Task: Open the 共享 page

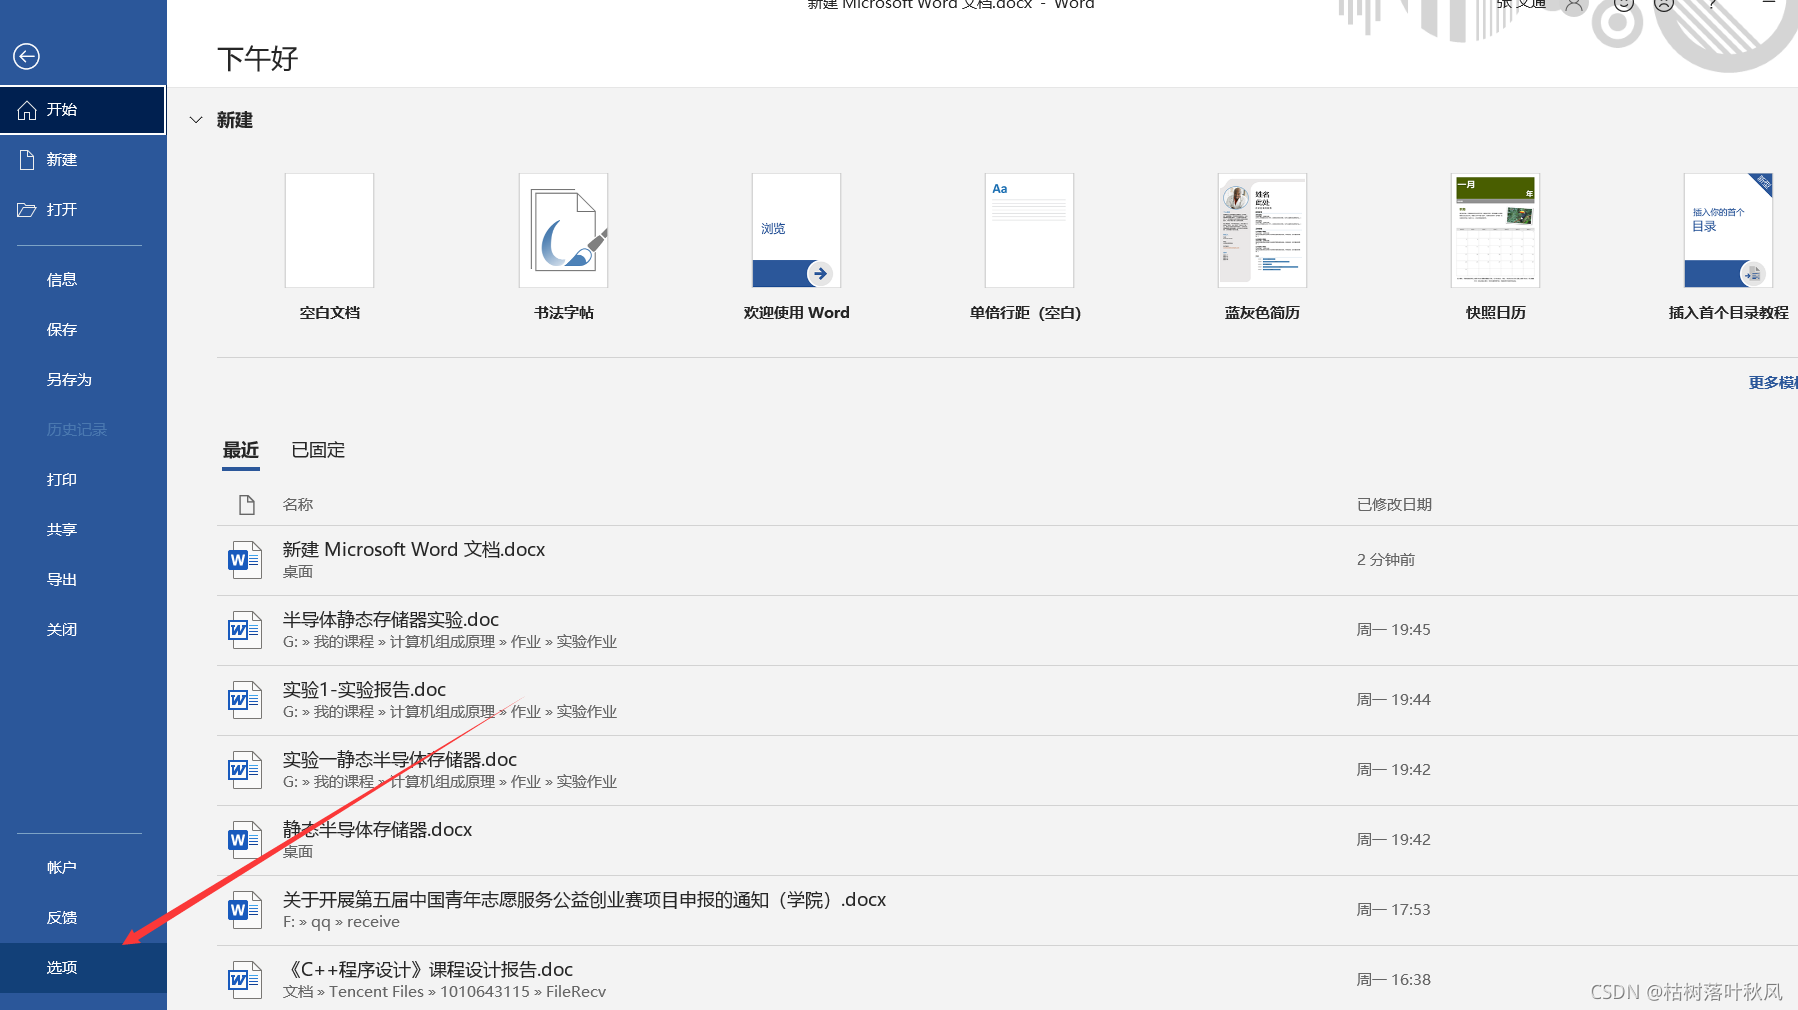Action: [x=83, y=530]
